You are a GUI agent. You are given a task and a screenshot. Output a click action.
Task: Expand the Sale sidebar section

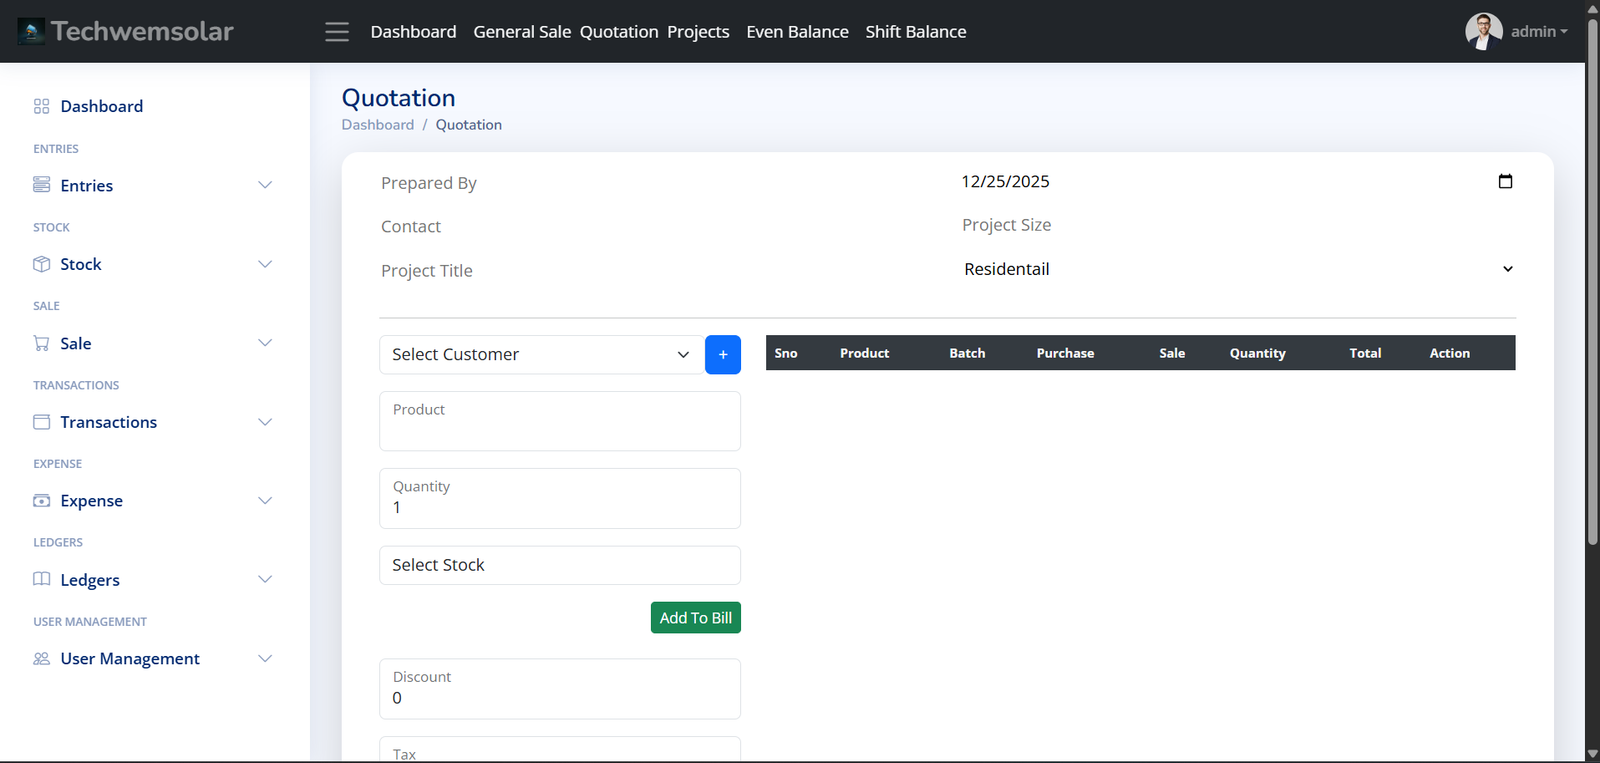(265, 343)
